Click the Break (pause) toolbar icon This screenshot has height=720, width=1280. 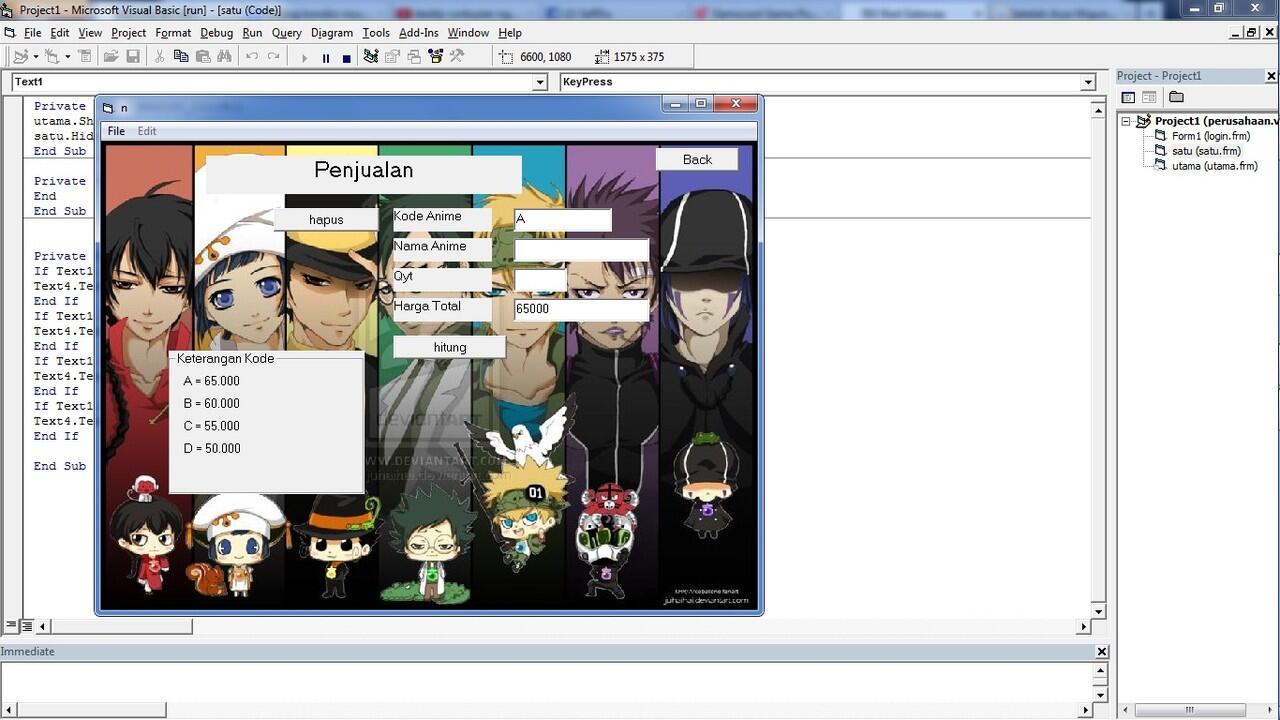pos(325,58)
